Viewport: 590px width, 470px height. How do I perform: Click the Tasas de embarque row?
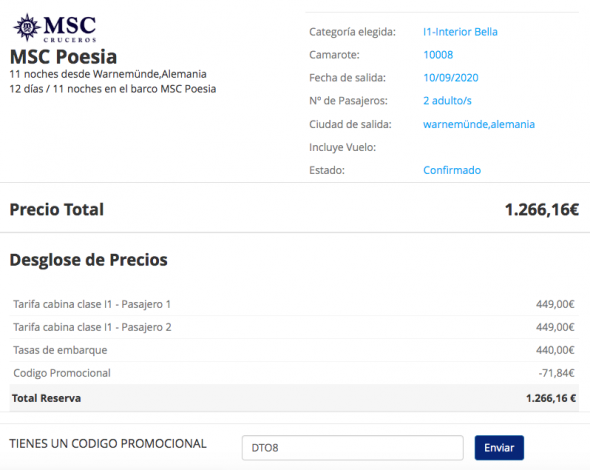294,350
